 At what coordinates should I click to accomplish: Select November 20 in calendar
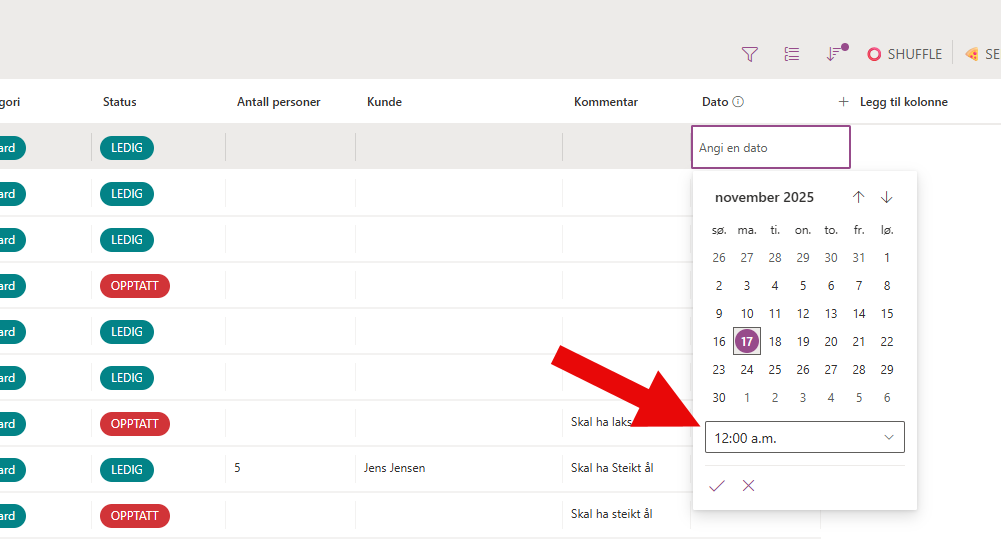(x=831, y=341)
